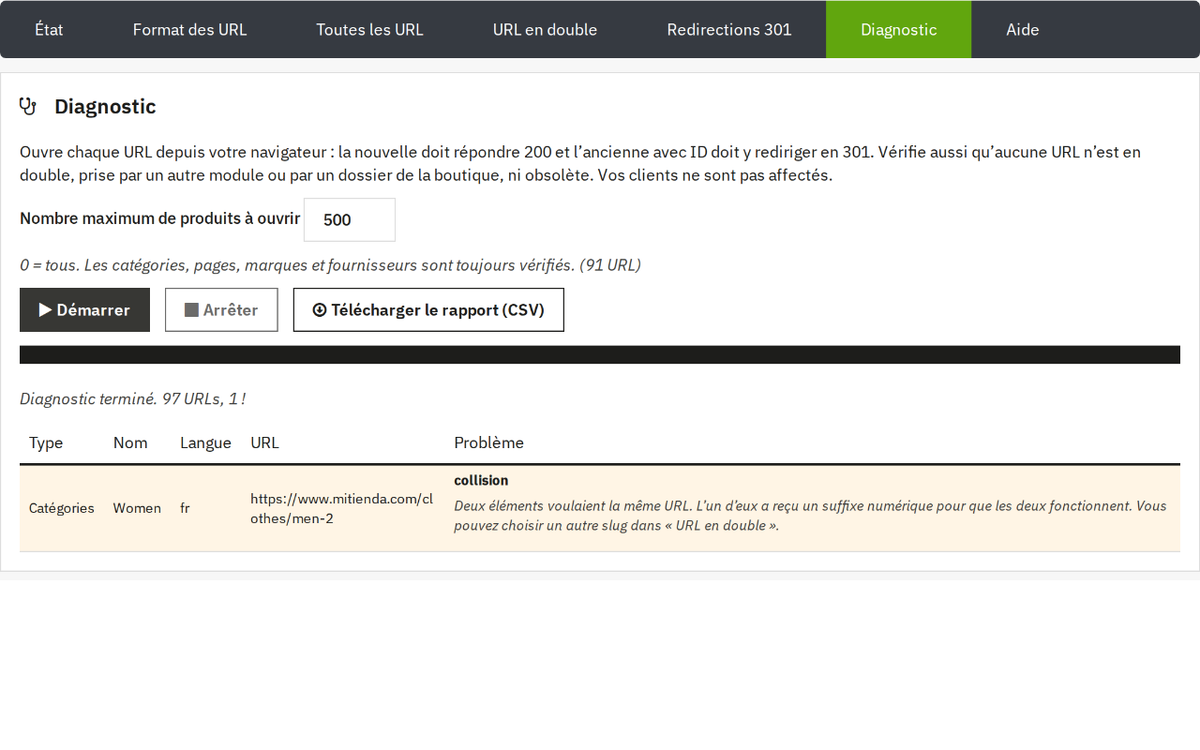Click the collision problem label
Image resolution: width=1200 pixels, height=750 pixels.
coord(481,480)
